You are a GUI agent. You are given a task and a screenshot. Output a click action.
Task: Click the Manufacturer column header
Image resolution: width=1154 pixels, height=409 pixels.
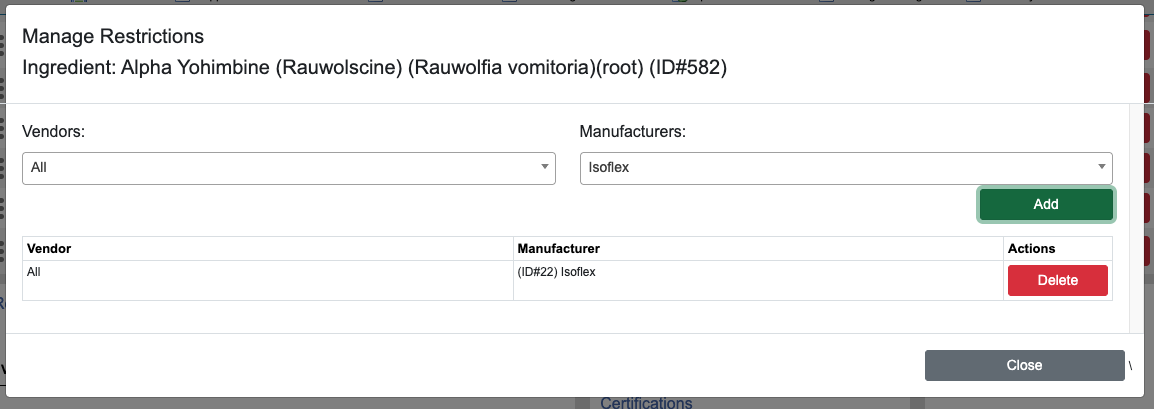click(559, 248)
